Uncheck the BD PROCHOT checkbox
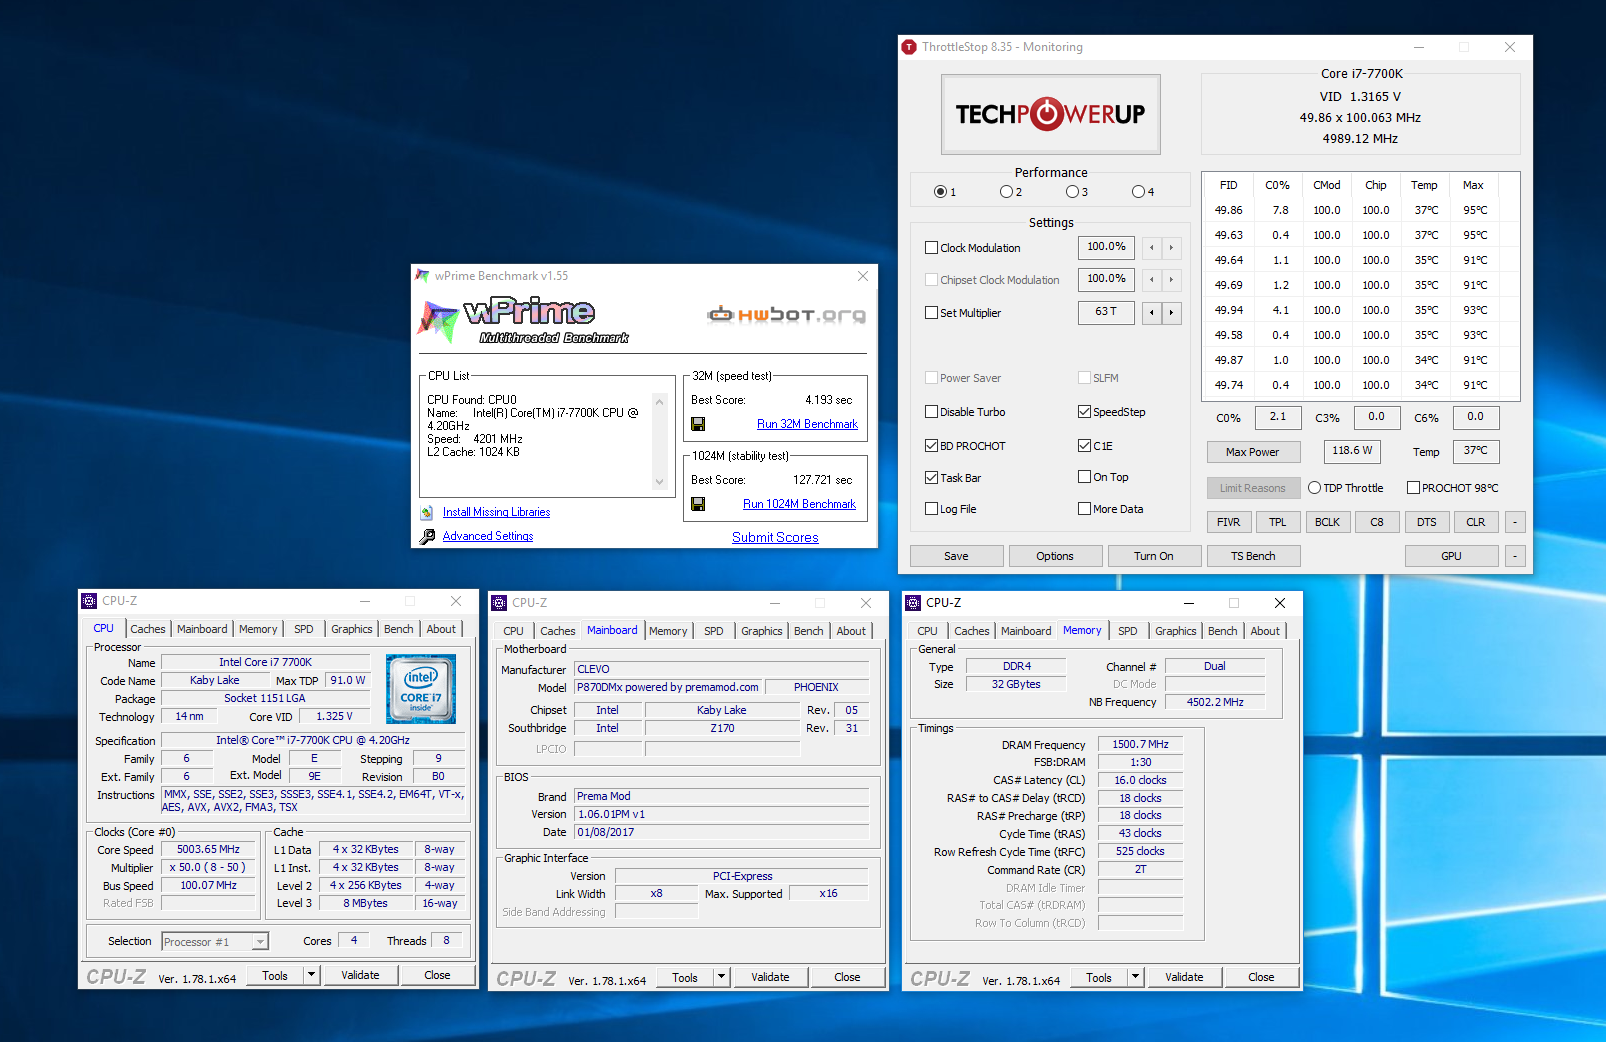 click(932, 446)
